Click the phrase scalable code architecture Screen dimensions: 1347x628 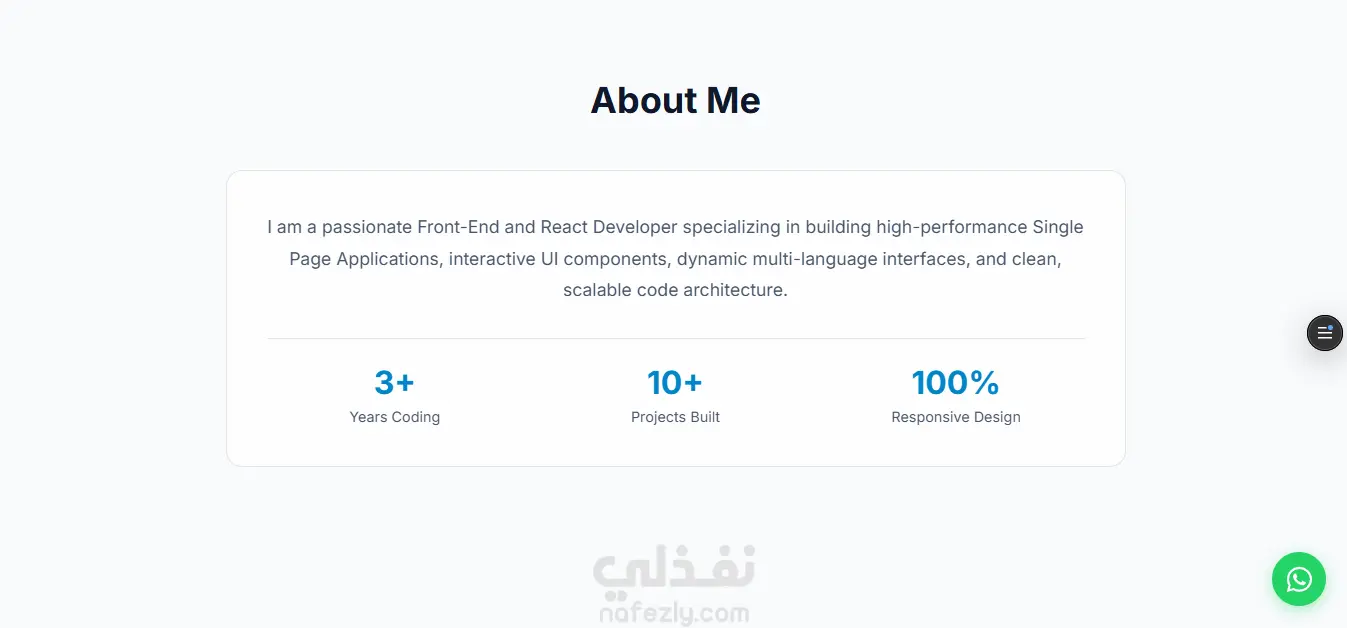(x=675, y=290)
